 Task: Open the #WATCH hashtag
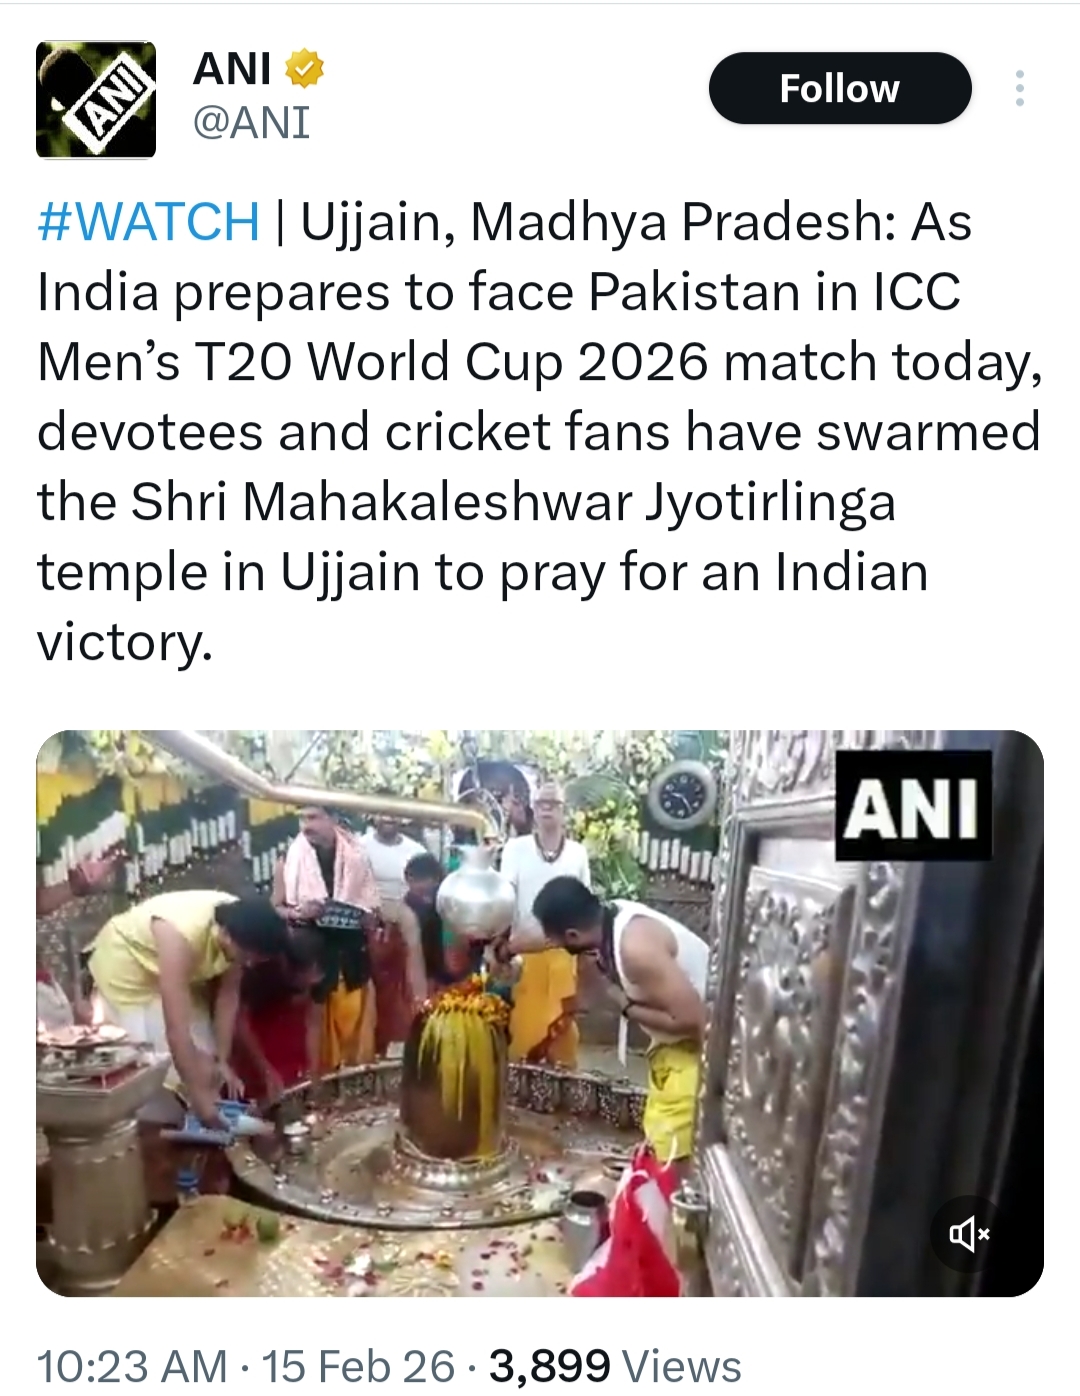tap(148, 222)
